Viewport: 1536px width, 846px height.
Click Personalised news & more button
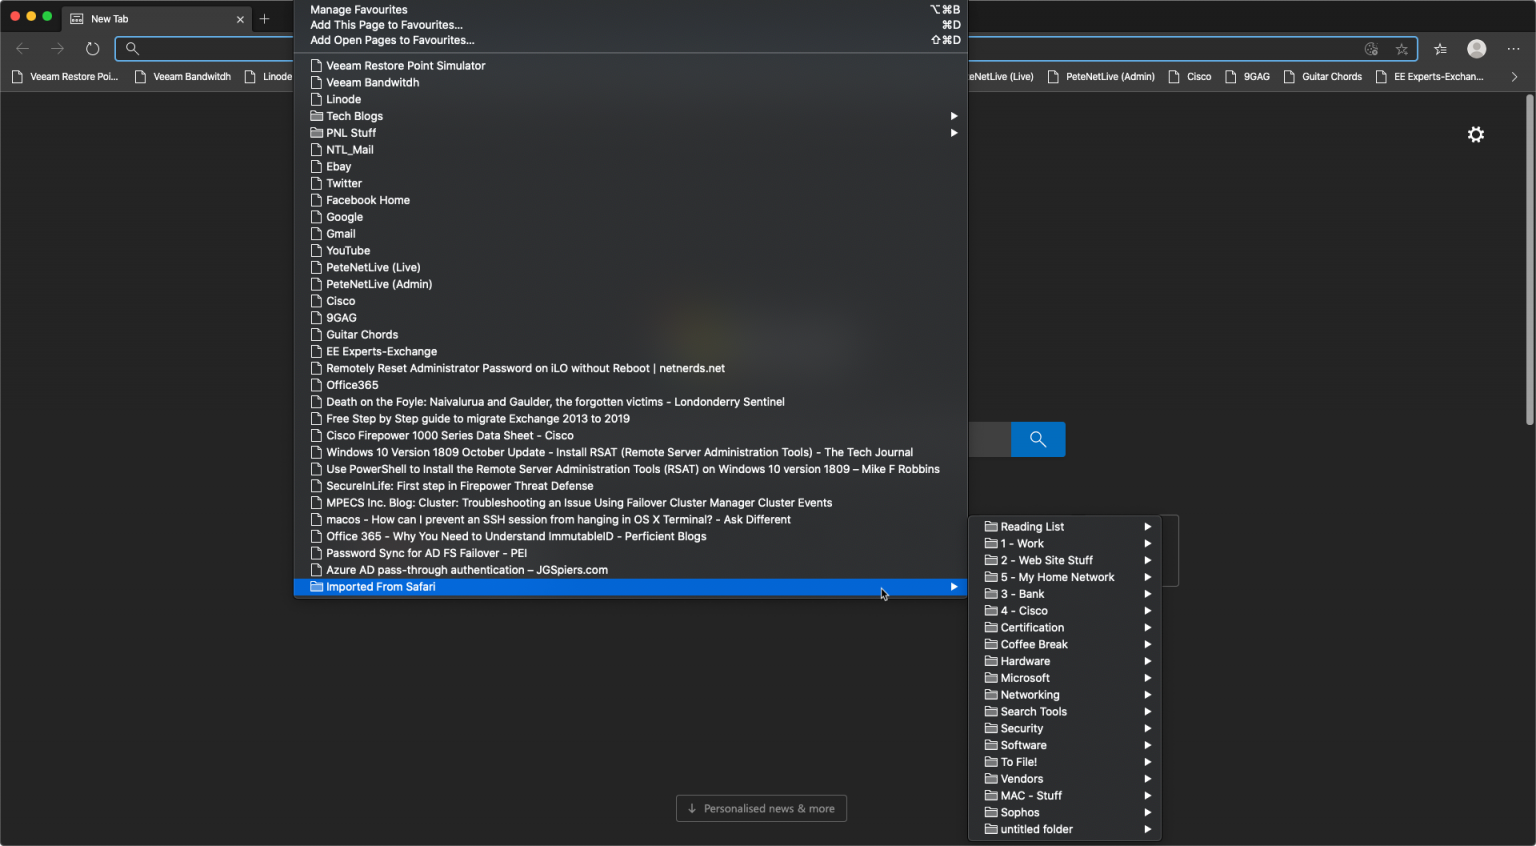(x=761, y=808)
